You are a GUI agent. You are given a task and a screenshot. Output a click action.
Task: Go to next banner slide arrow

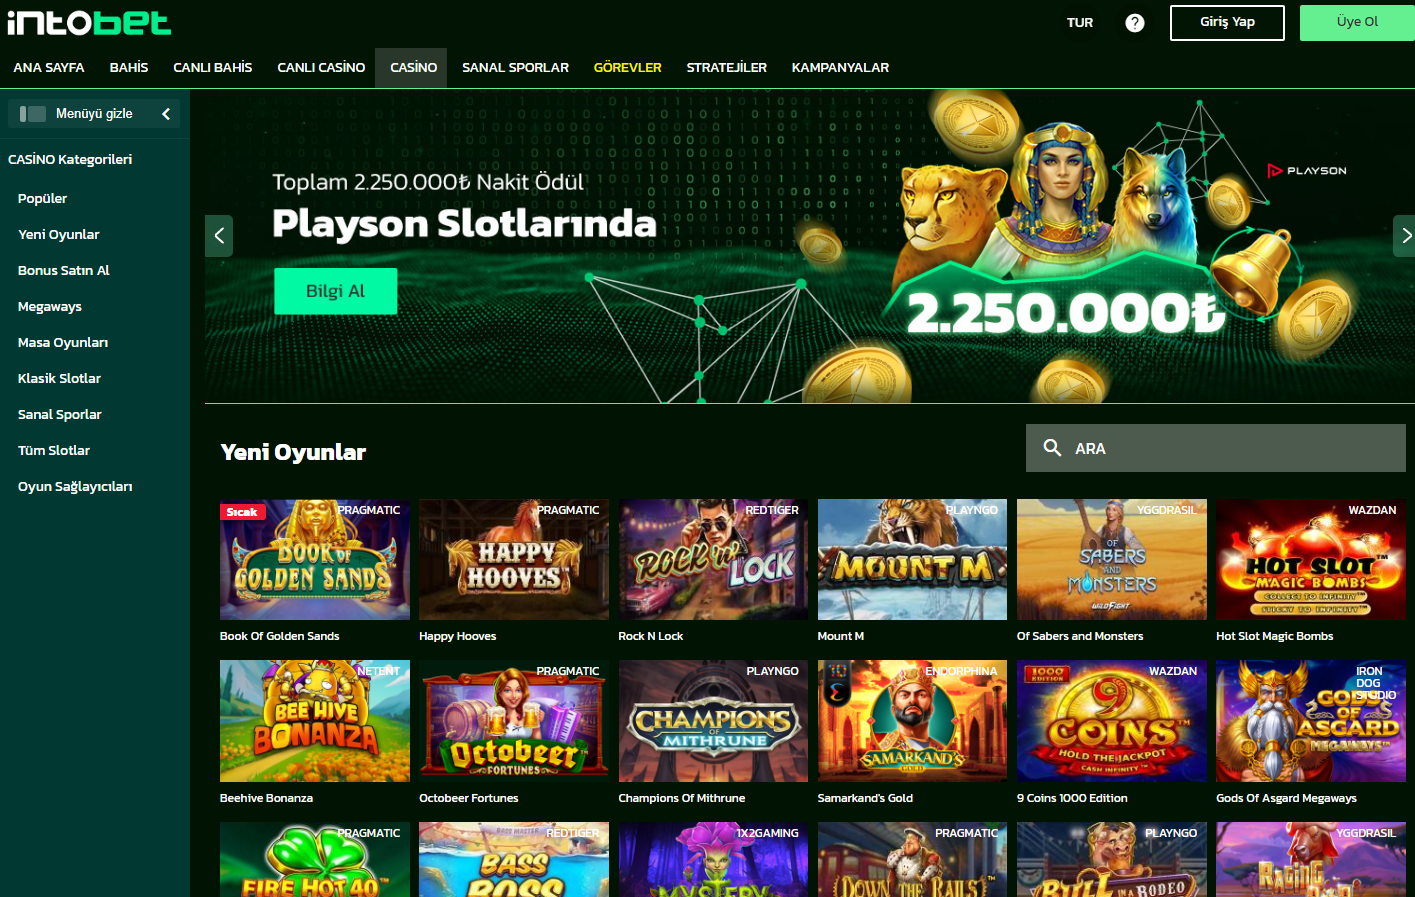click(x=1404, y=236)
